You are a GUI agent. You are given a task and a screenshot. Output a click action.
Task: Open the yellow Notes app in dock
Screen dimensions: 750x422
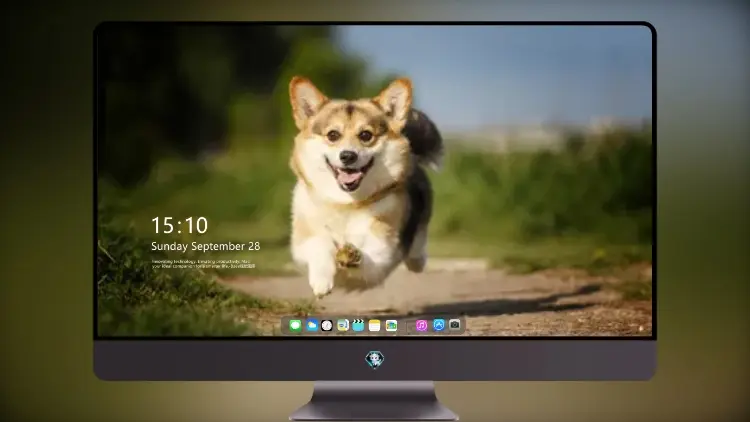coord(375,326)
